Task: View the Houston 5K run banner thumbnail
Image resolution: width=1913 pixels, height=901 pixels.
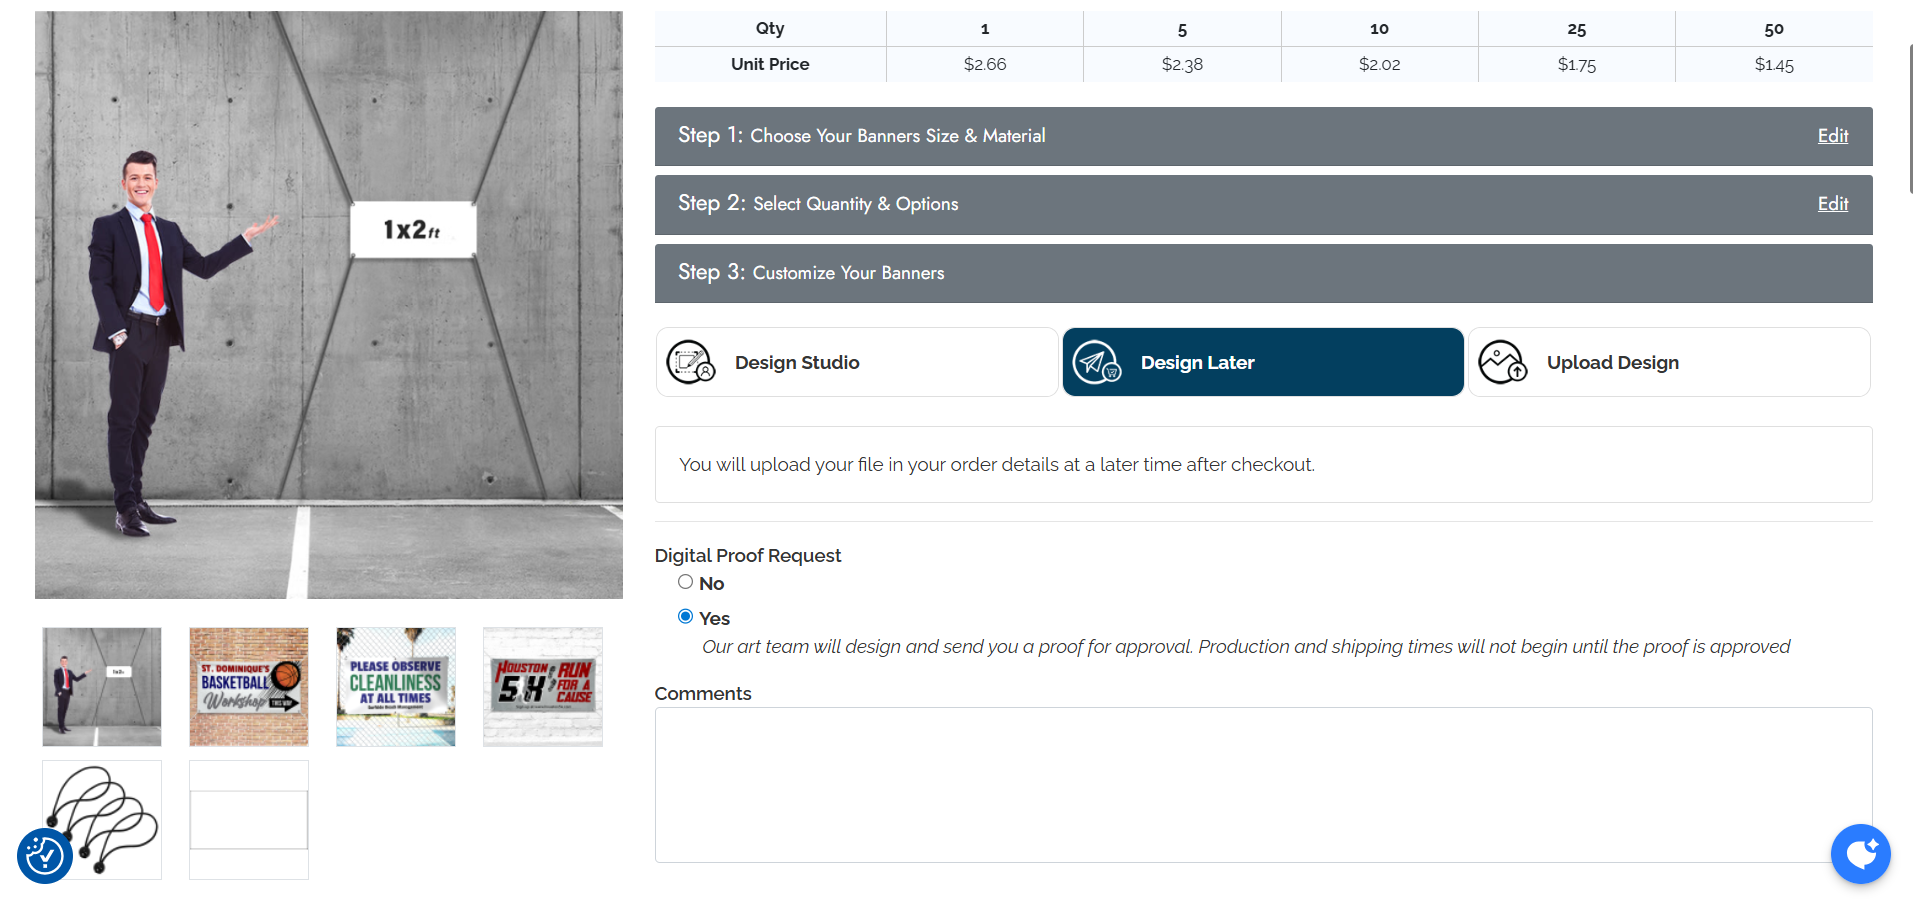Action: click(x=543, y=687)
